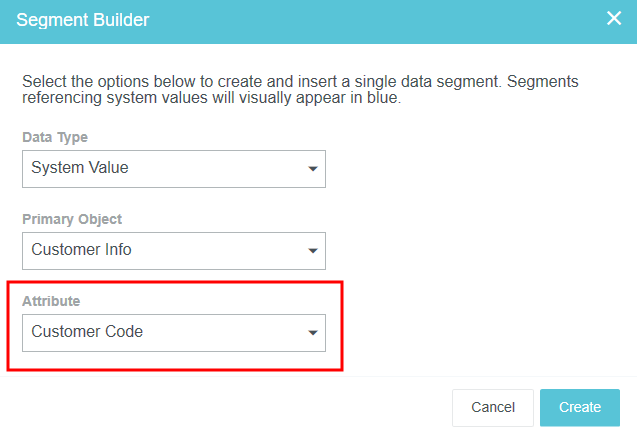Click the 'Data Type' field label
Screen dimensions: 637x436
55,137
